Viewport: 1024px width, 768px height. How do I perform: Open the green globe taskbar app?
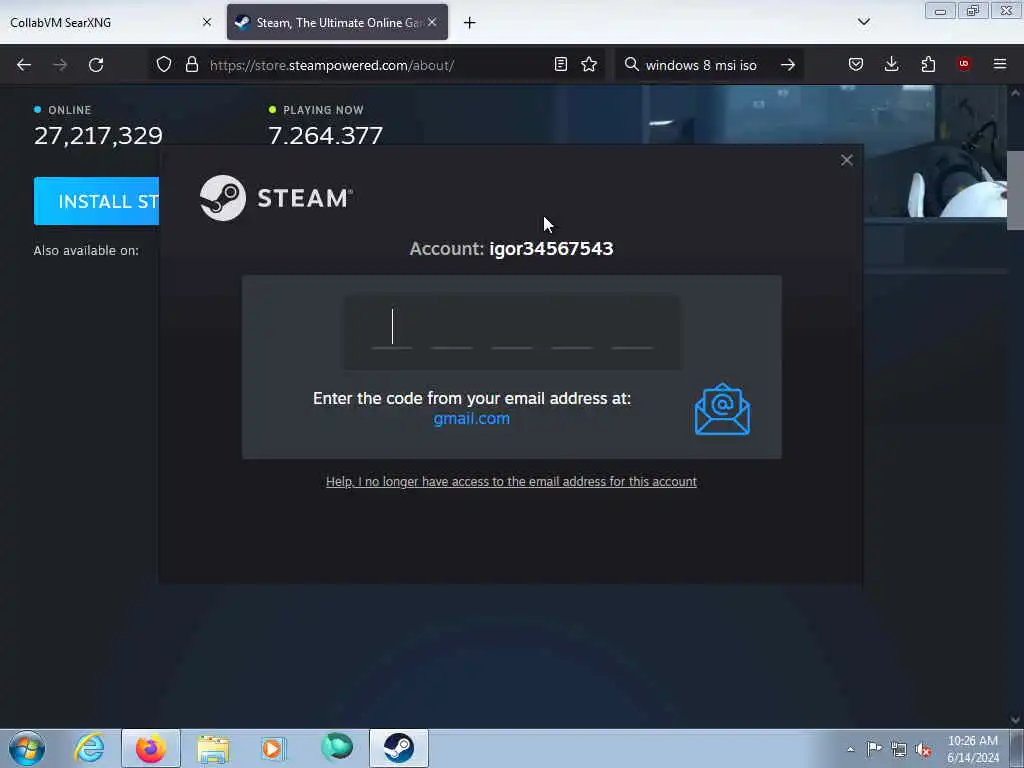pos(337,747)
